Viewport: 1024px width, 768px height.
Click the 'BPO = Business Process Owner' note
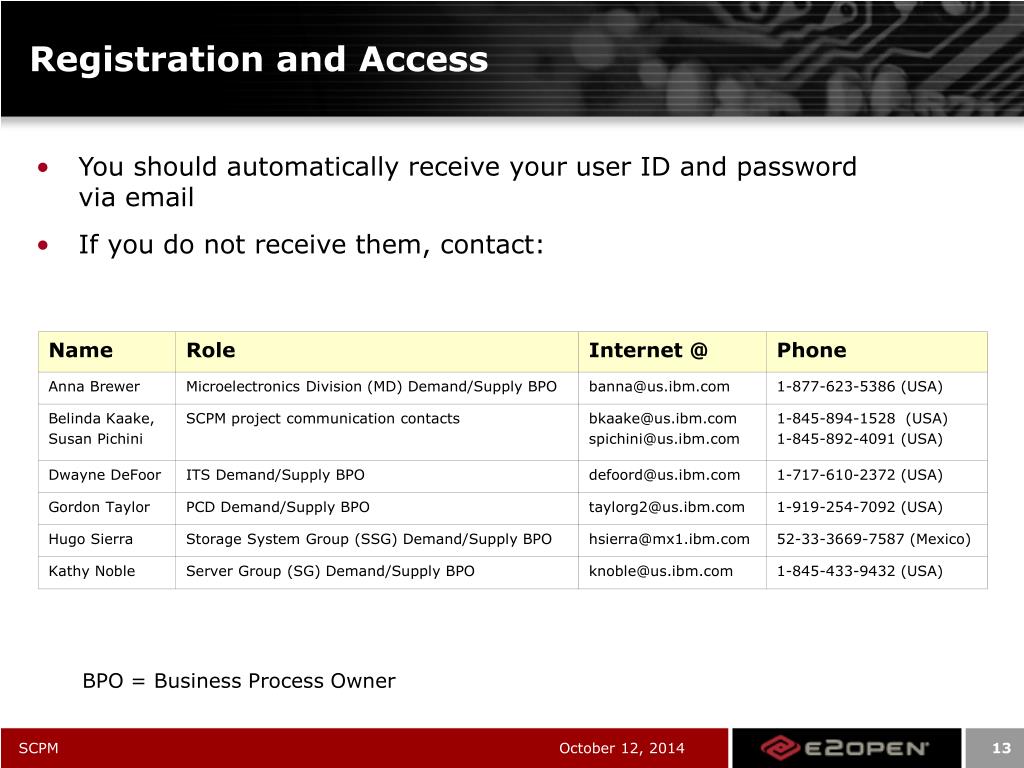coord(238,681)
